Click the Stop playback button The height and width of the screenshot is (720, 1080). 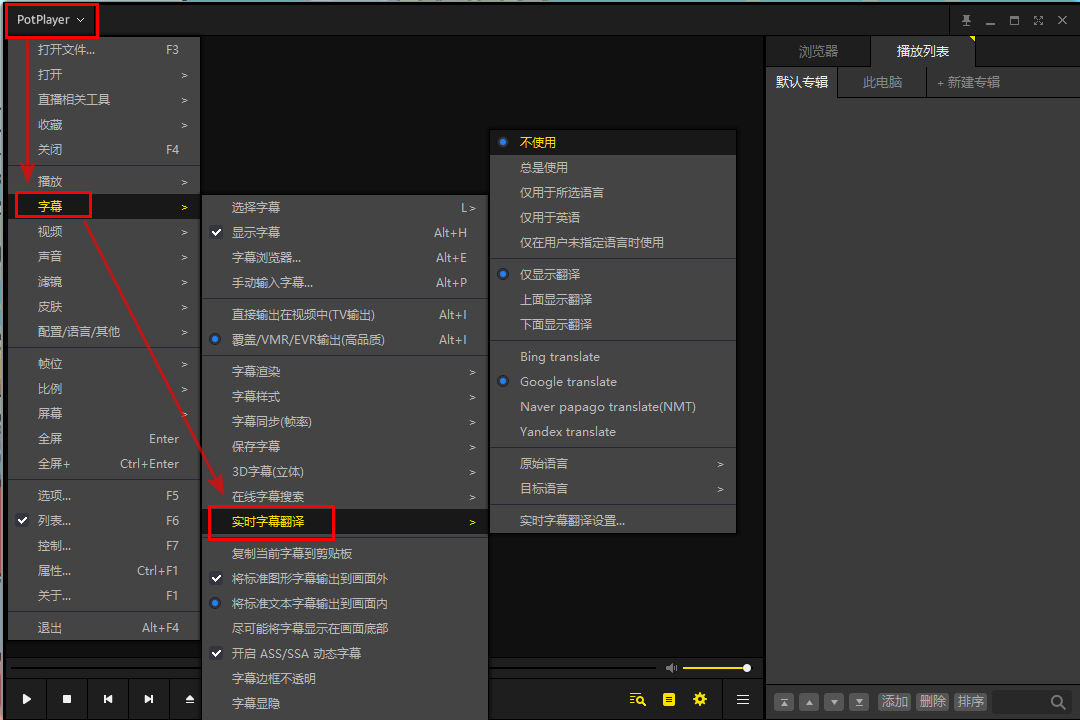pos(67,699)
